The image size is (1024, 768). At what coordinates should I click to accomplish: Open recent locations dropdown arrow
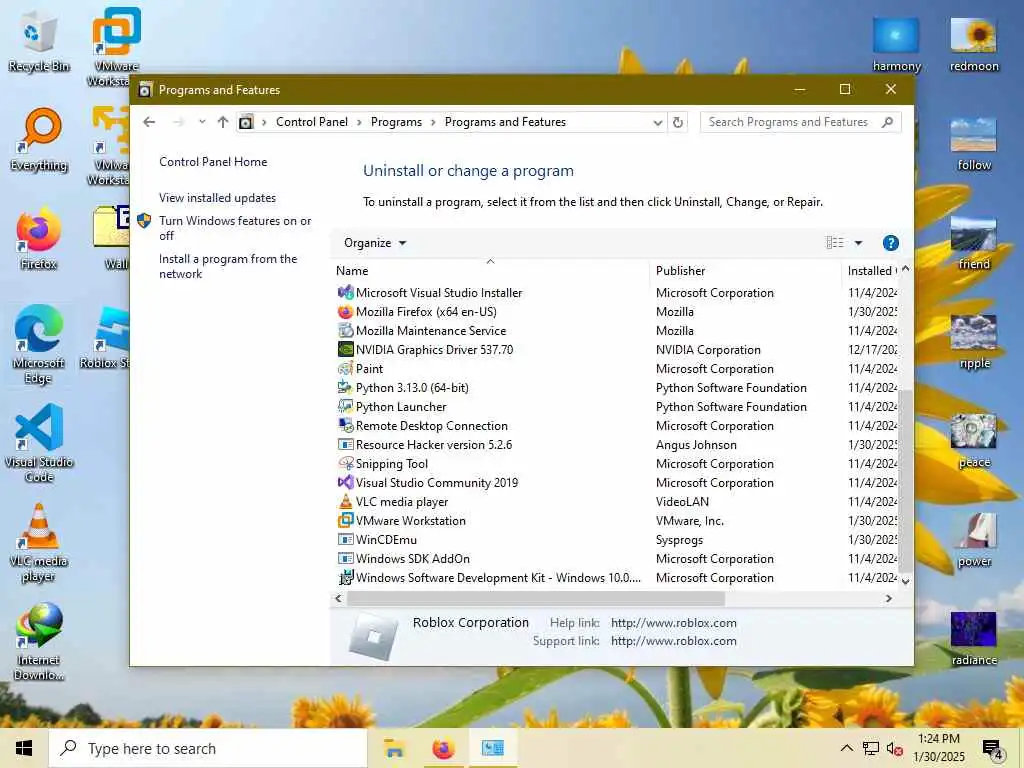click(202, 122)
